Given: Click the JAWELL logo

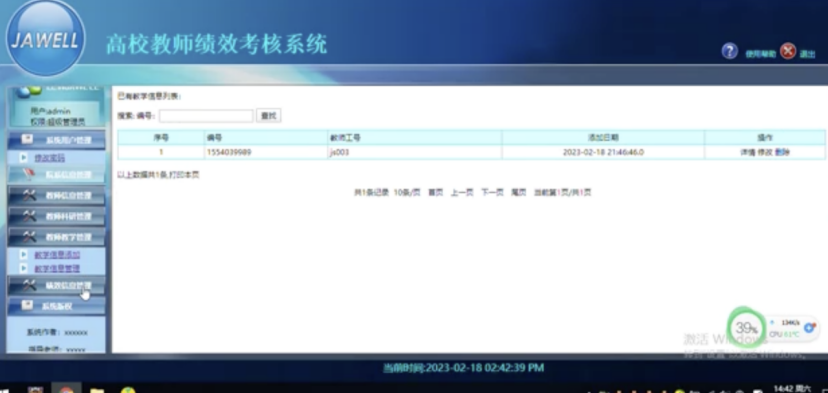Looking at the screenshot, I should click(x=45, y=38).
